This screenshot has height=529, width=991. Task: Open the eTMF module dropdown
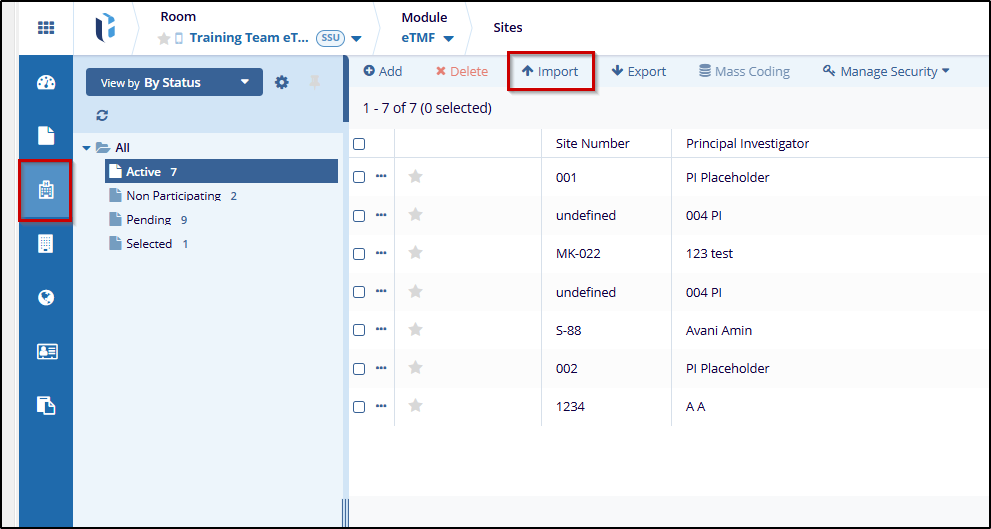click(x=428, y=38)
